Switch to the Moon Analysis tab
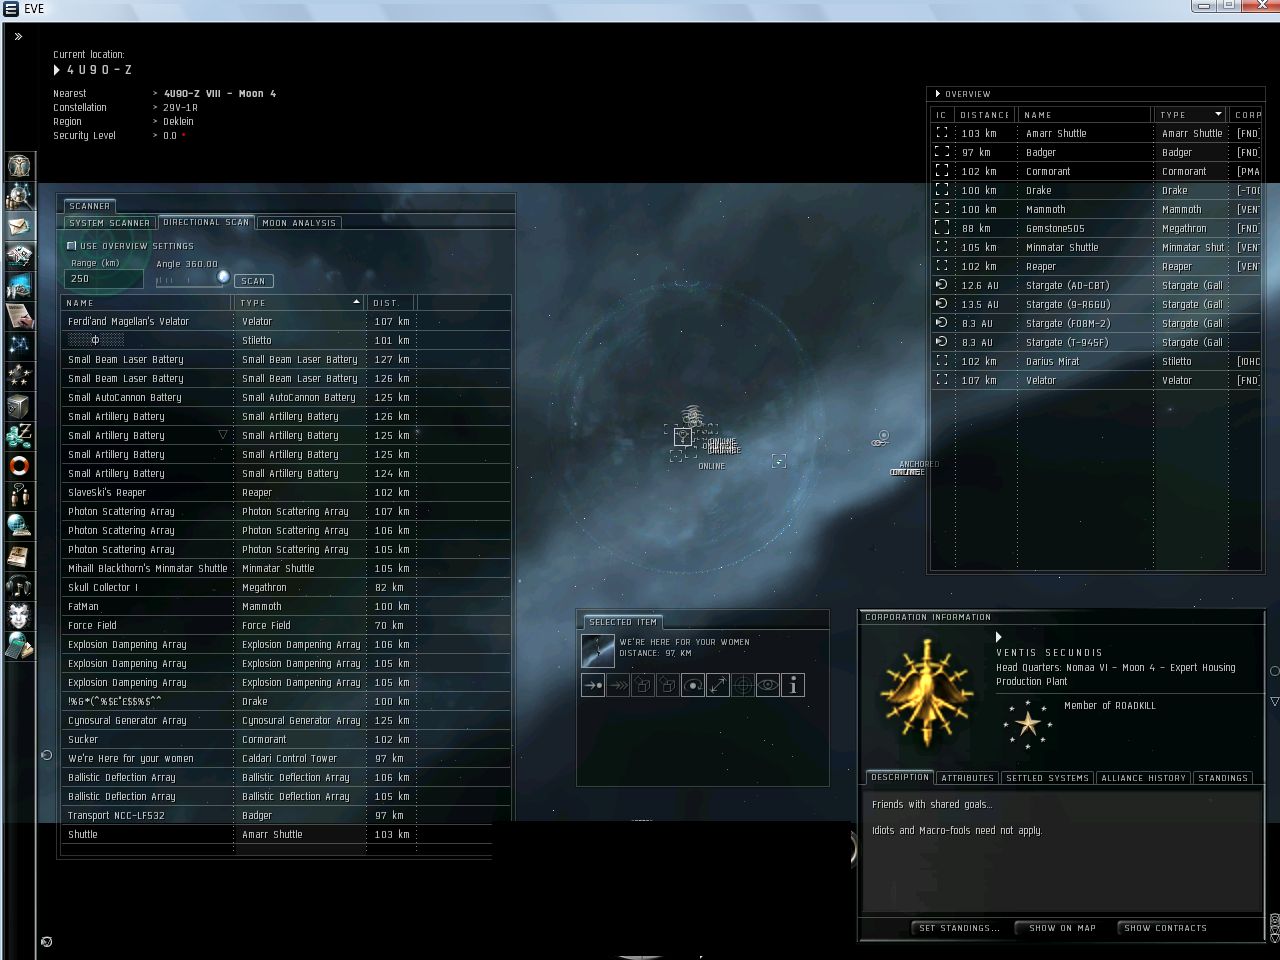The width and height of the screenshot is (1280, 960). click(x=299, y=223)
